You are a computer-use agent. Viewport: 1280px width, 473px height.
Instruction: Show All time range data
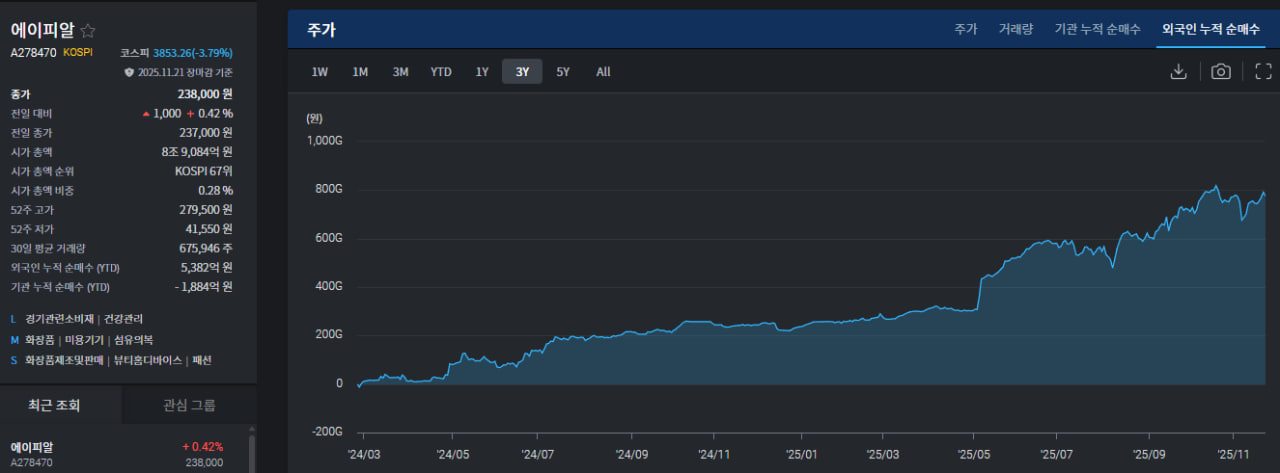tap(603, 72)
